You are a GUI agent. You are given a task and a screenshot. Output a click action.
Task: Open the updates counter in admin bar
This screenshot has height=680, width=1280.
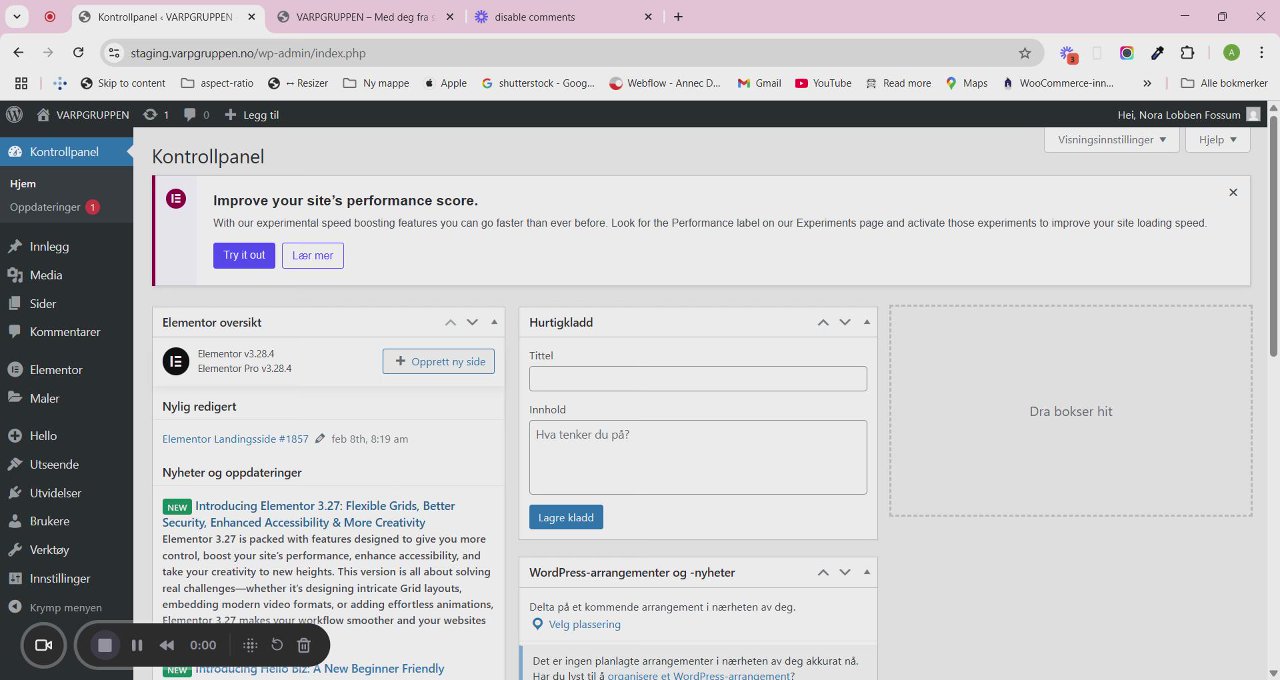pos(155,115)
